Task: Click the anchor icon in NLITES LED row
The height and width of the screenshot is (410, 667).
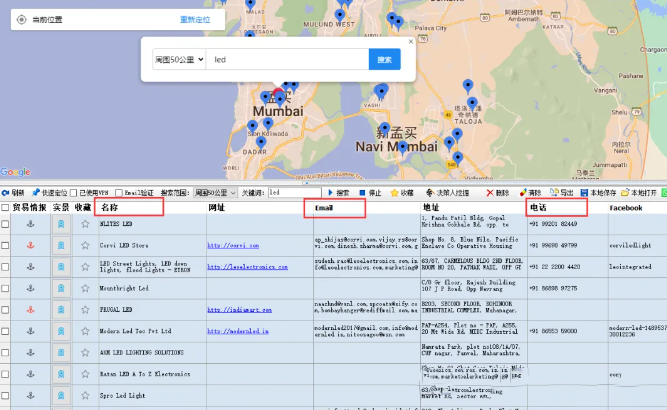Action: point(31,224)
